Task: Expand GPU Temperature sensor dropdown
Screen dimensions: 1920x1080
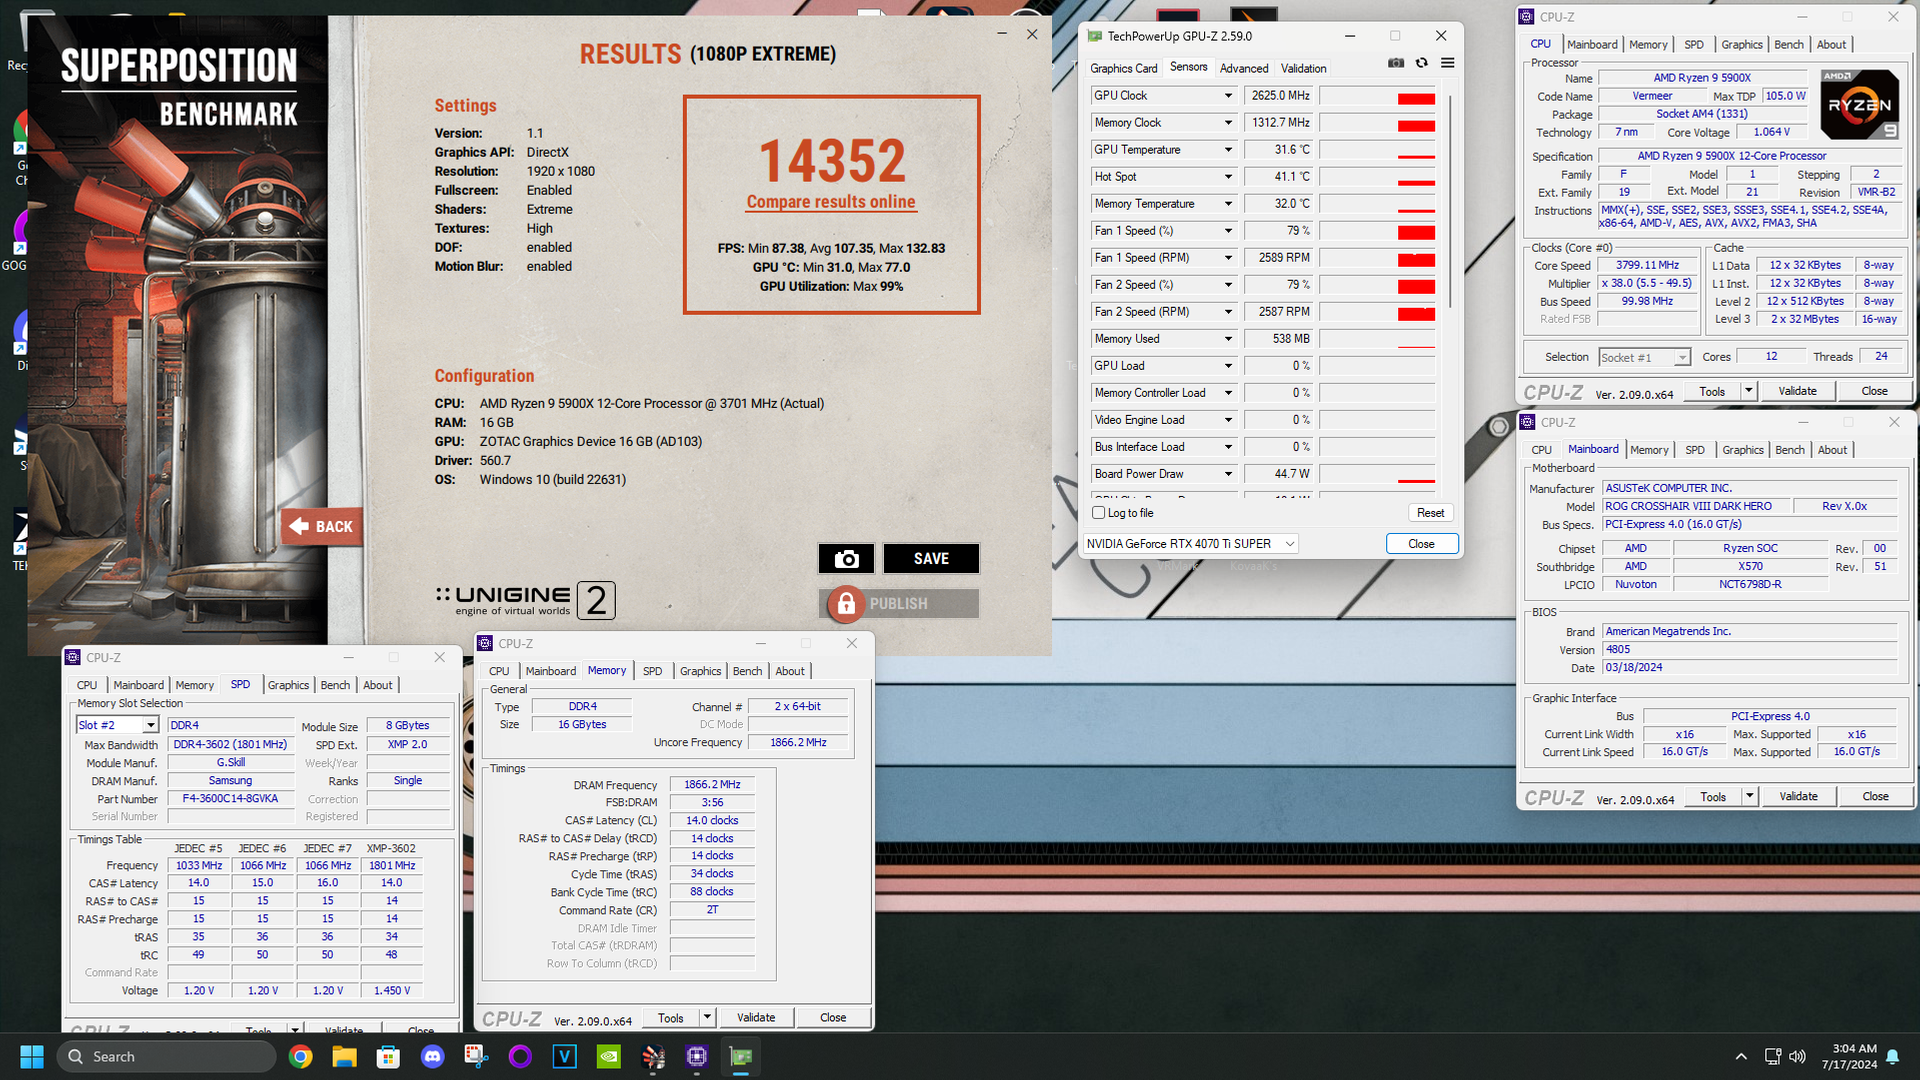Action: [x=1228, y=150]
